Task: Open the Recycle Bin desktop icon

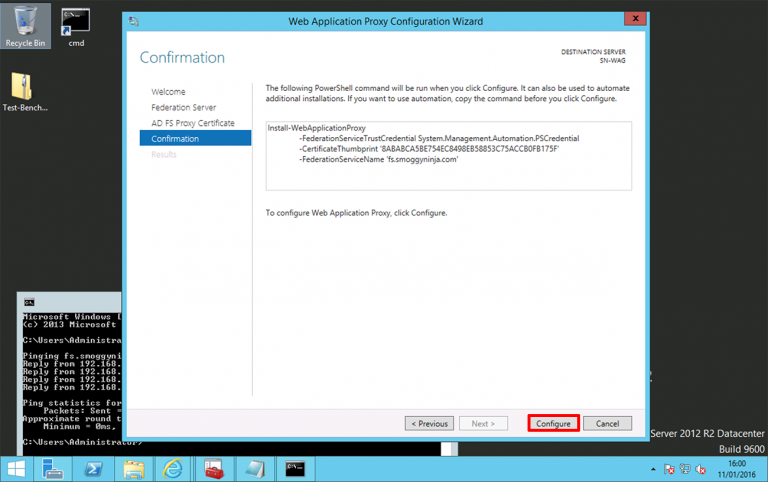Action: 25,26
